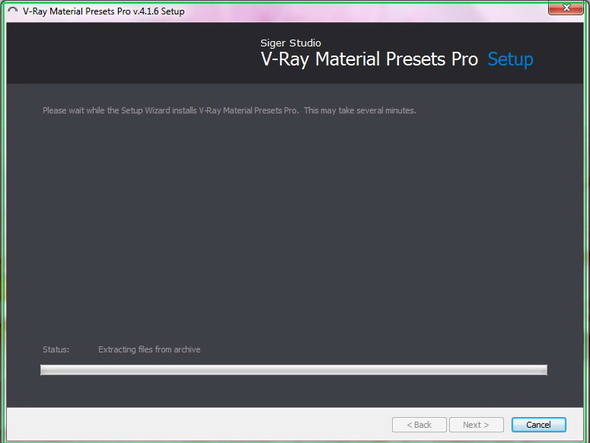Screen dimensions: 590x443
Task: Click the disabled < Back button
Action: coord(419,425)
